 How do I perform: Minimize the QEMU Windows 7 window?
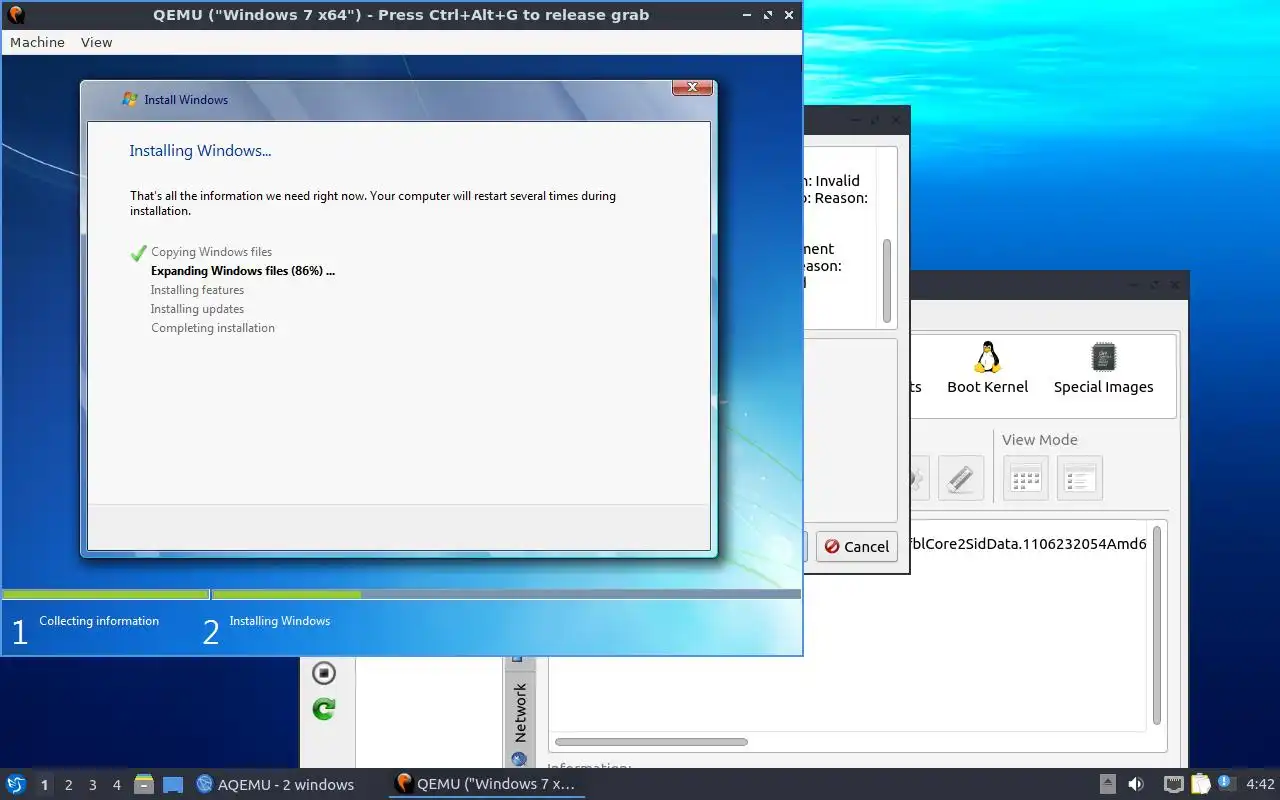point(747,15)
